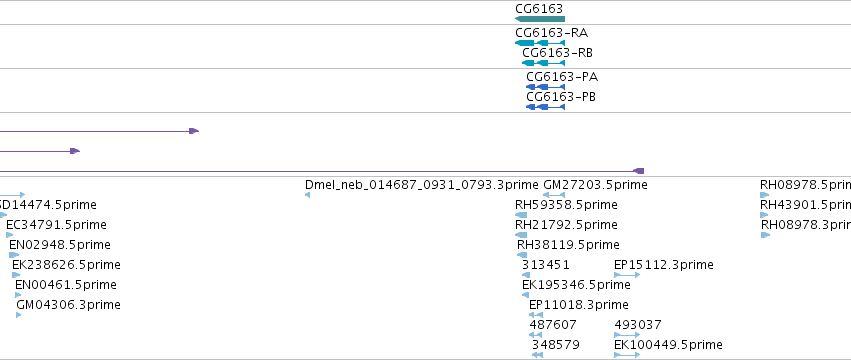Screen dimensions: 851x360
Task: Select the EP11018.3prime feature glyph
Action: [x=536, y=315]
